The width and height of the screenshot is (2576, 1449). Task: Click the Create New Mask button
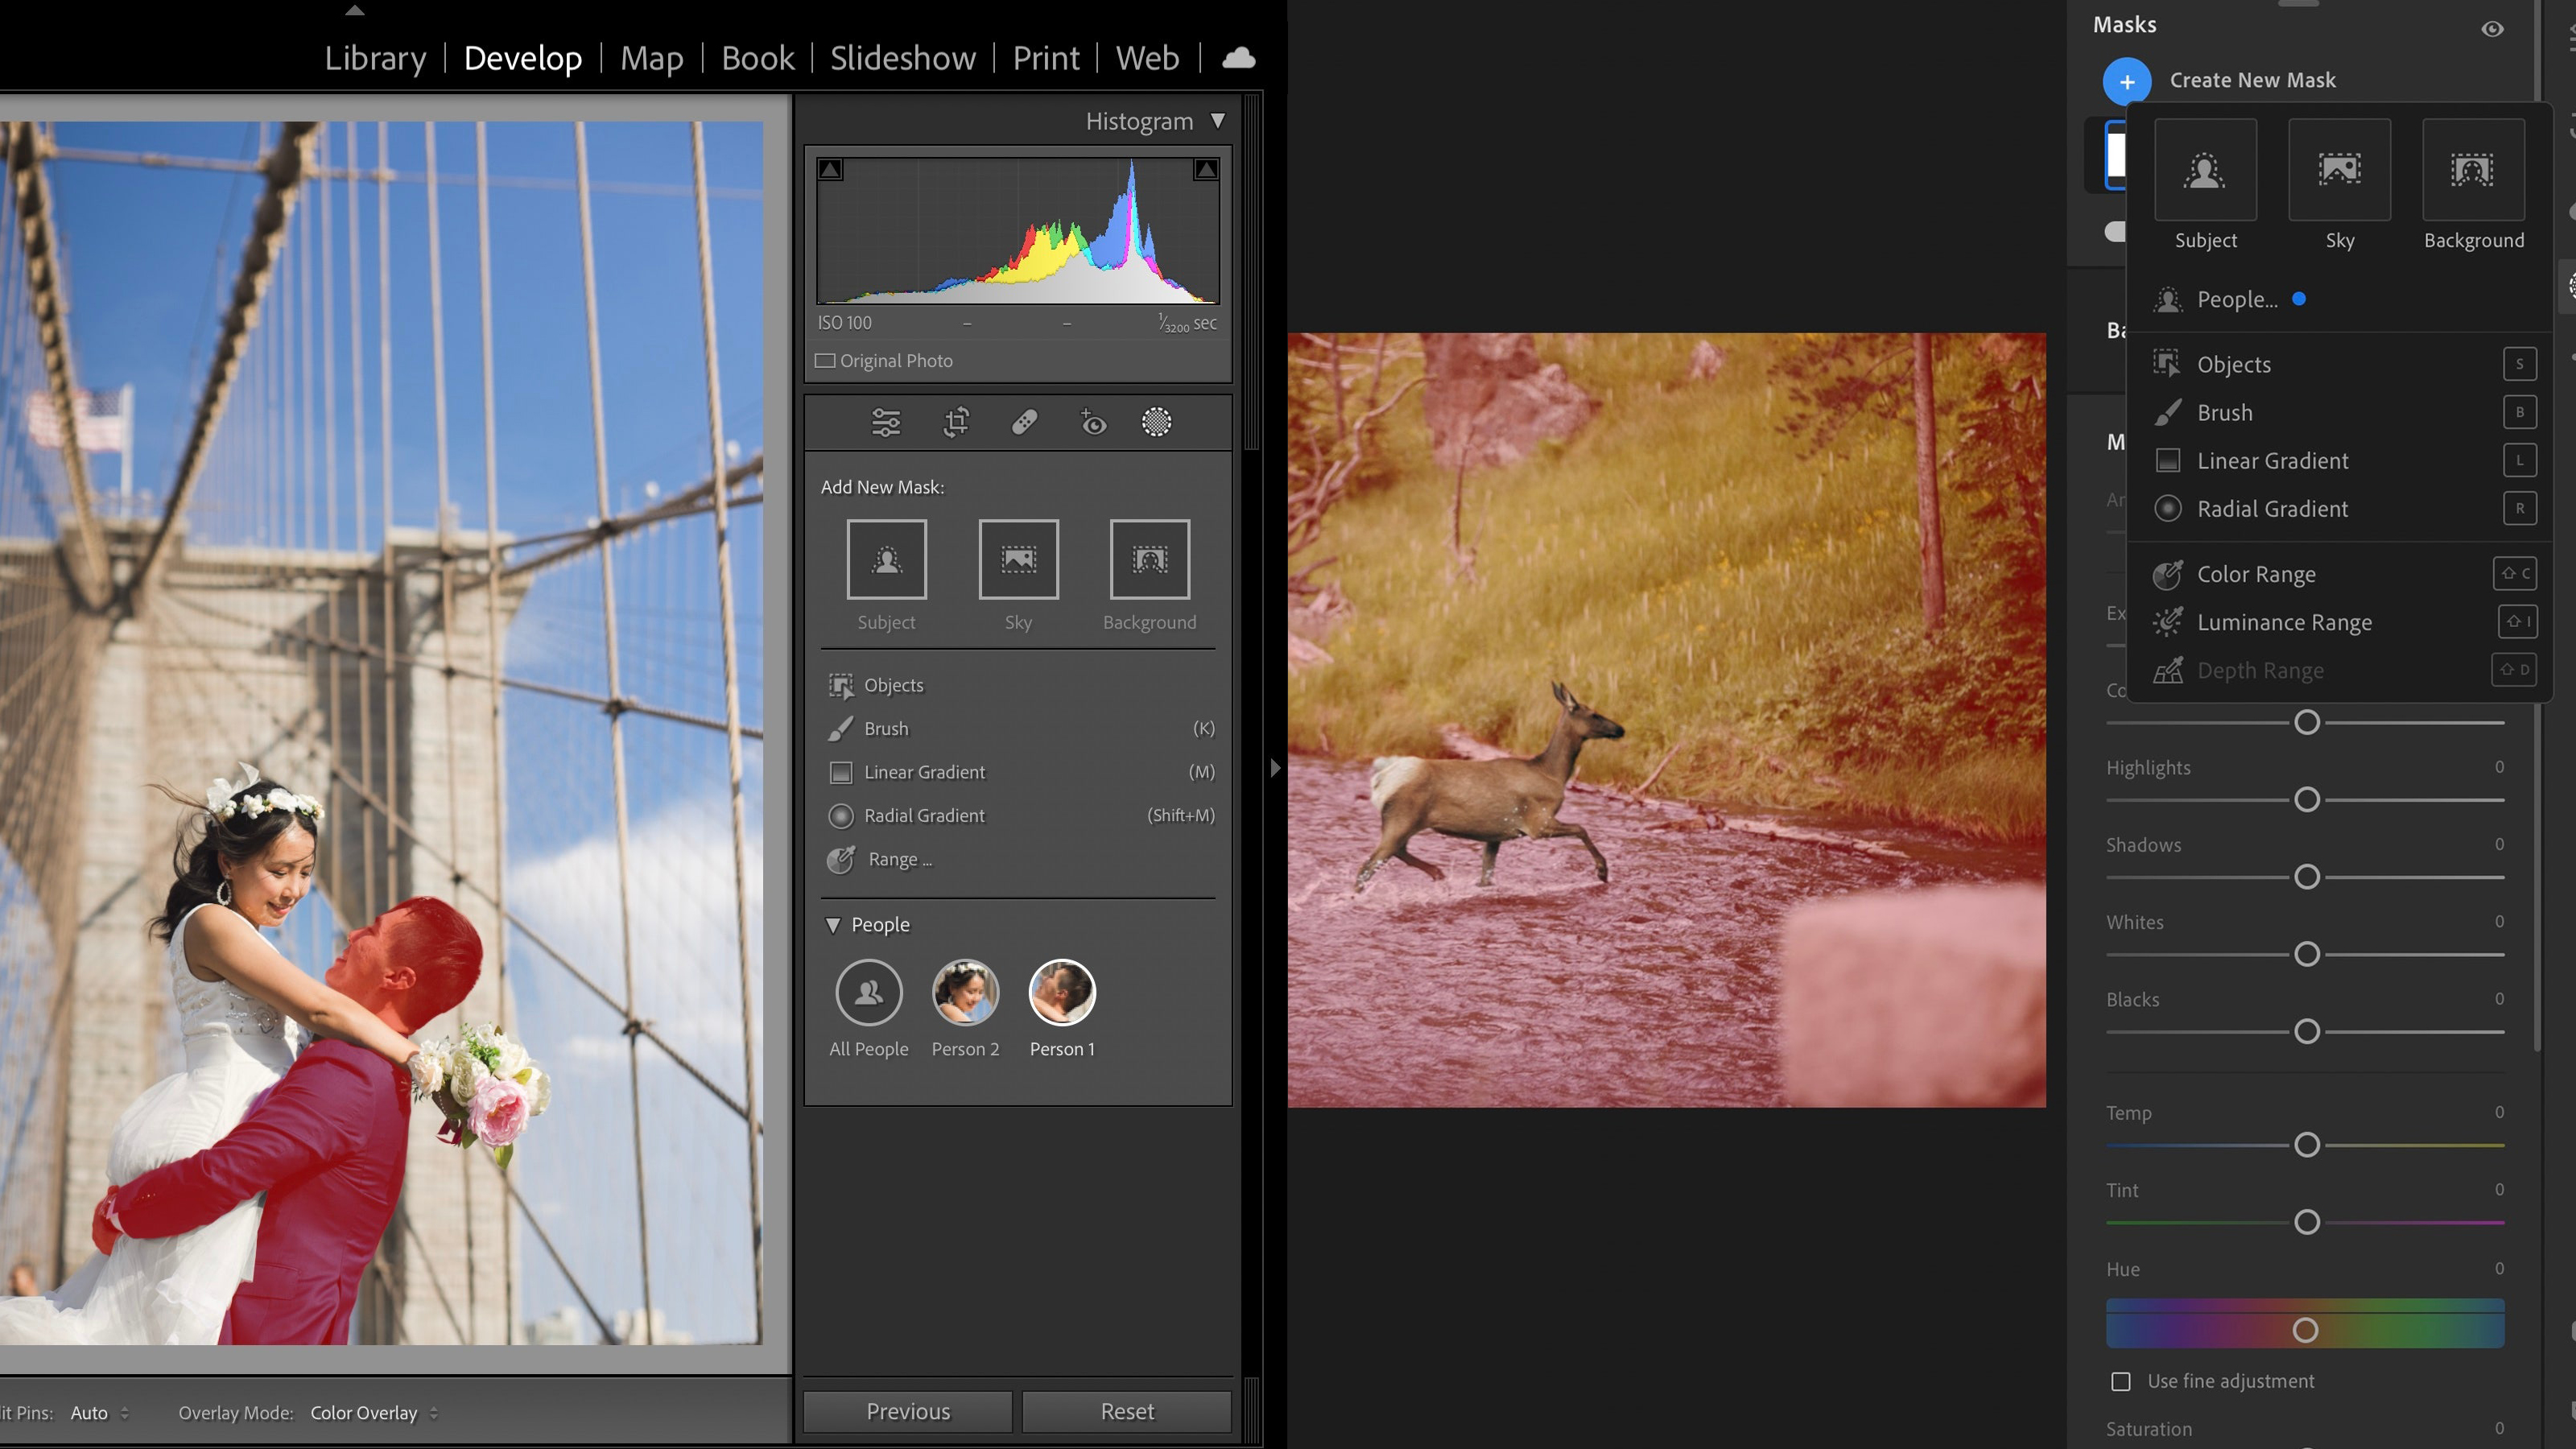pyautogui.click(x=2125, y=80)
